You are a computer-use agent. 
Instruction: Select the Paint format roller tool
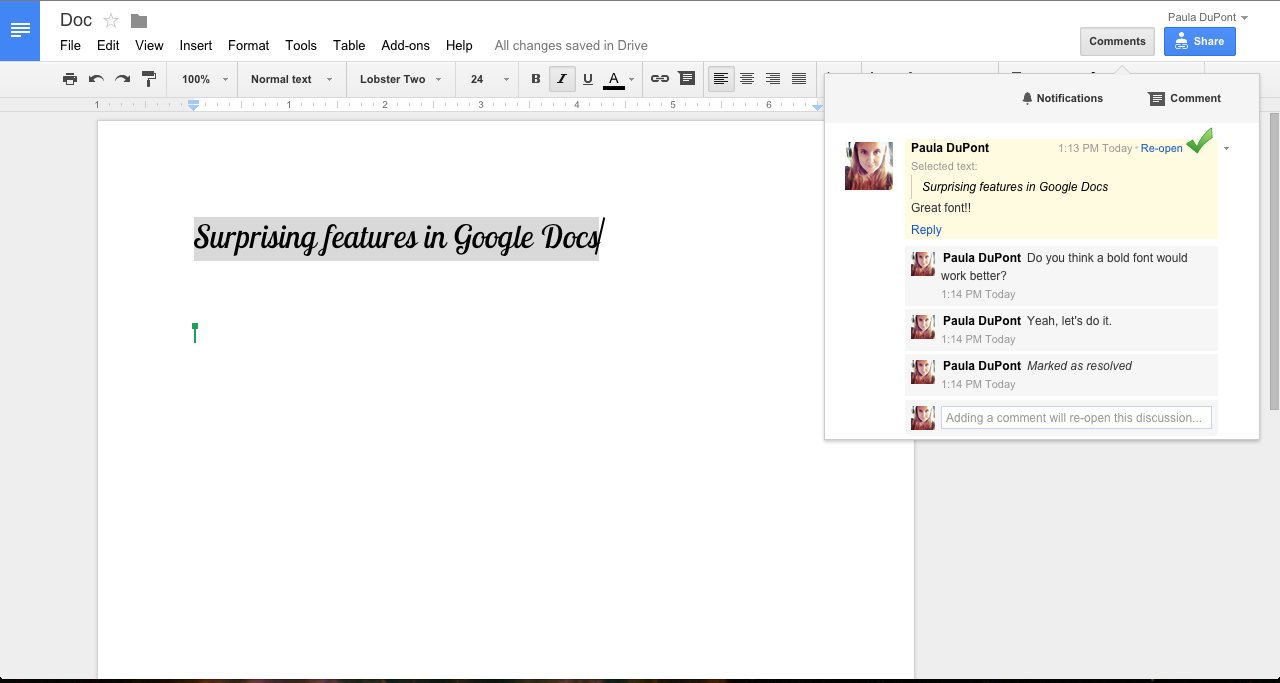149,79
